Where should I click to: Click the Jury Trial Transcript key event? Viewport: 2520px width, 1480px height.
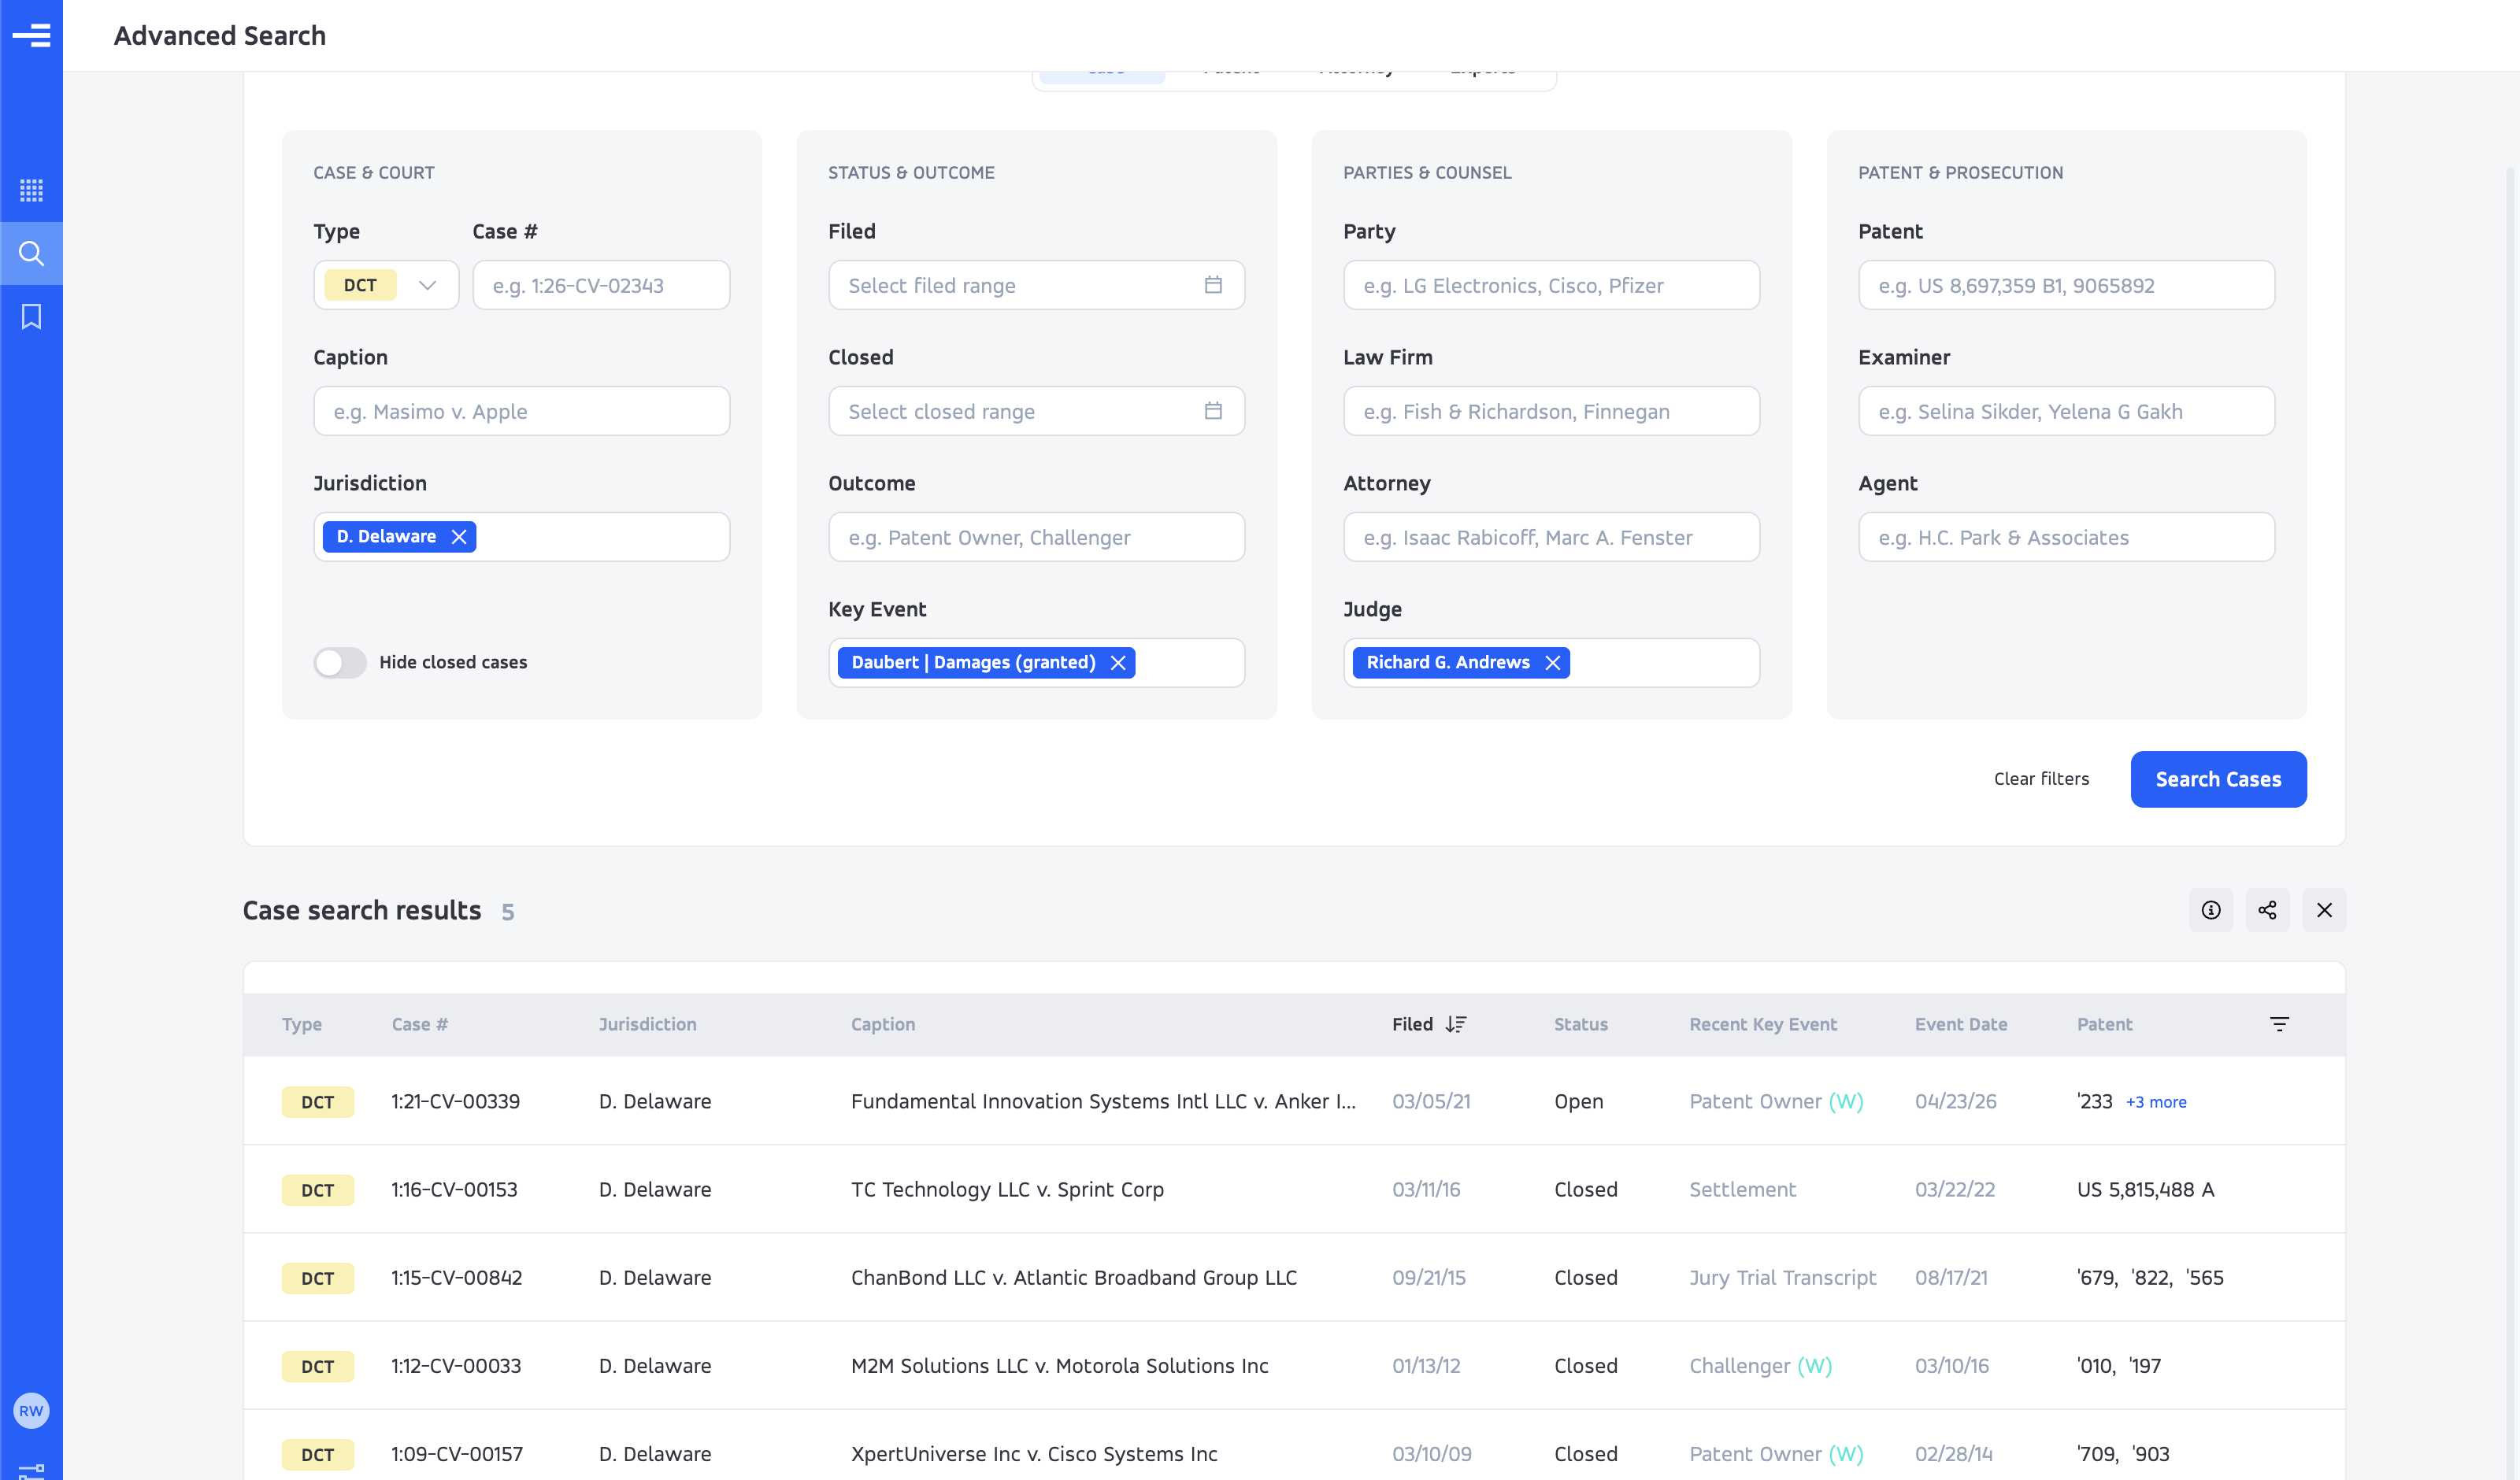[1783, 1277]
